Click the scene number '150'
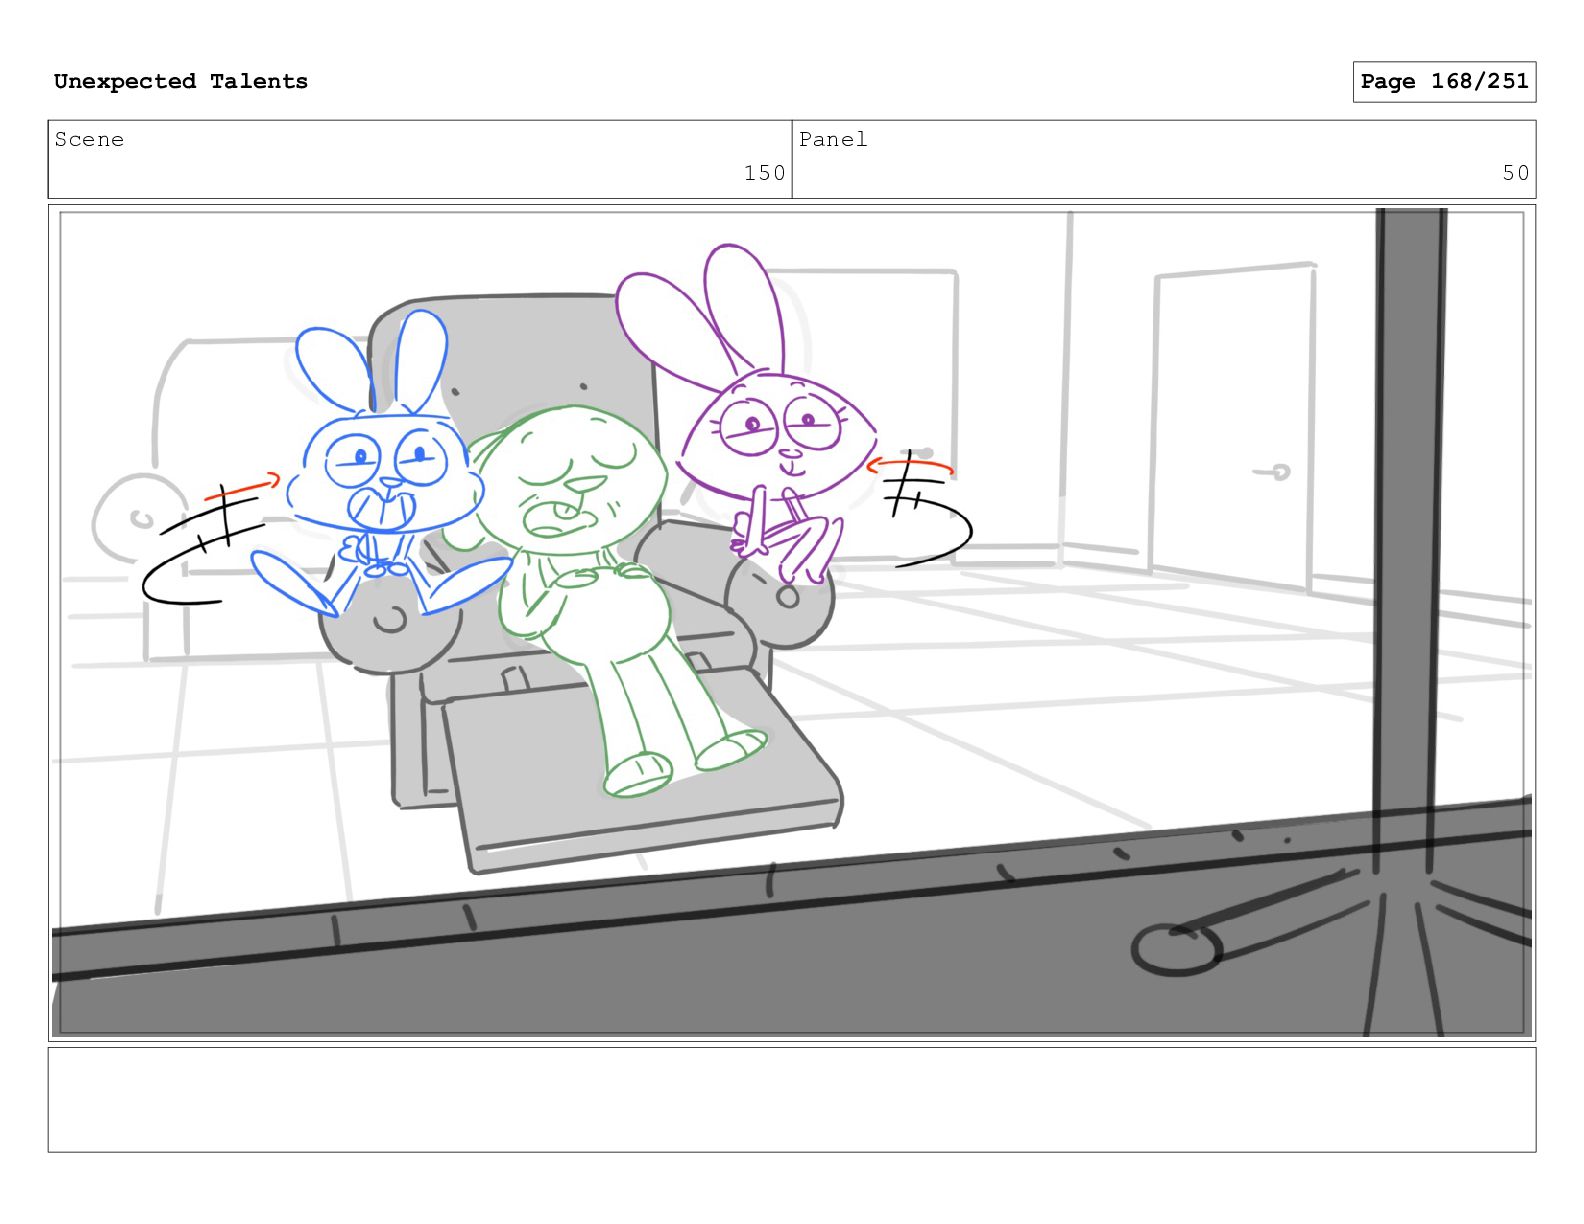Image resolution: width=1584 pixels, height=1224 pixels. pyautogui.click(x=764, y=173)
